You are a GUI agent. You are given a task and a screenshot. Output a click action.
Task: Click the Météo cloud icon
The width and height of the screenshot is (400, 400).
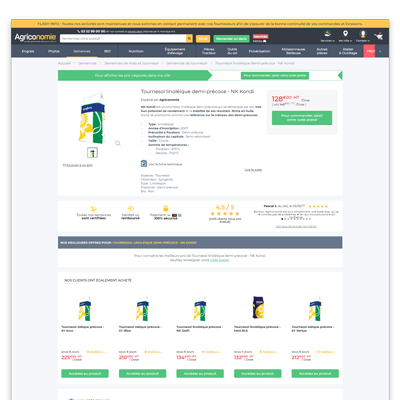pyautogui.click(x=264, y=41)
